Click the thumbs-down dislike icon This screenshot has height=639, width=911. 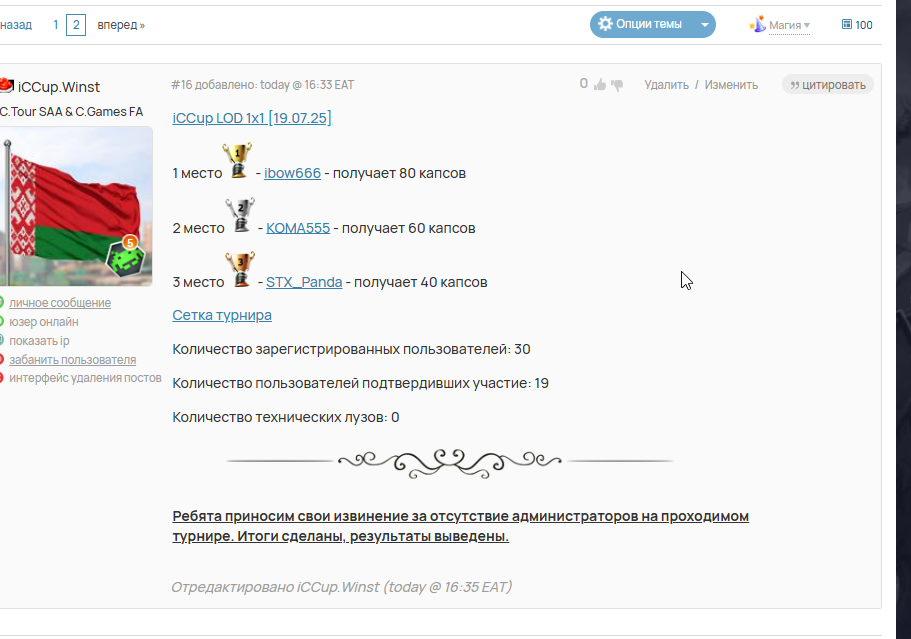pyautogui.click(x=617, y=85)
